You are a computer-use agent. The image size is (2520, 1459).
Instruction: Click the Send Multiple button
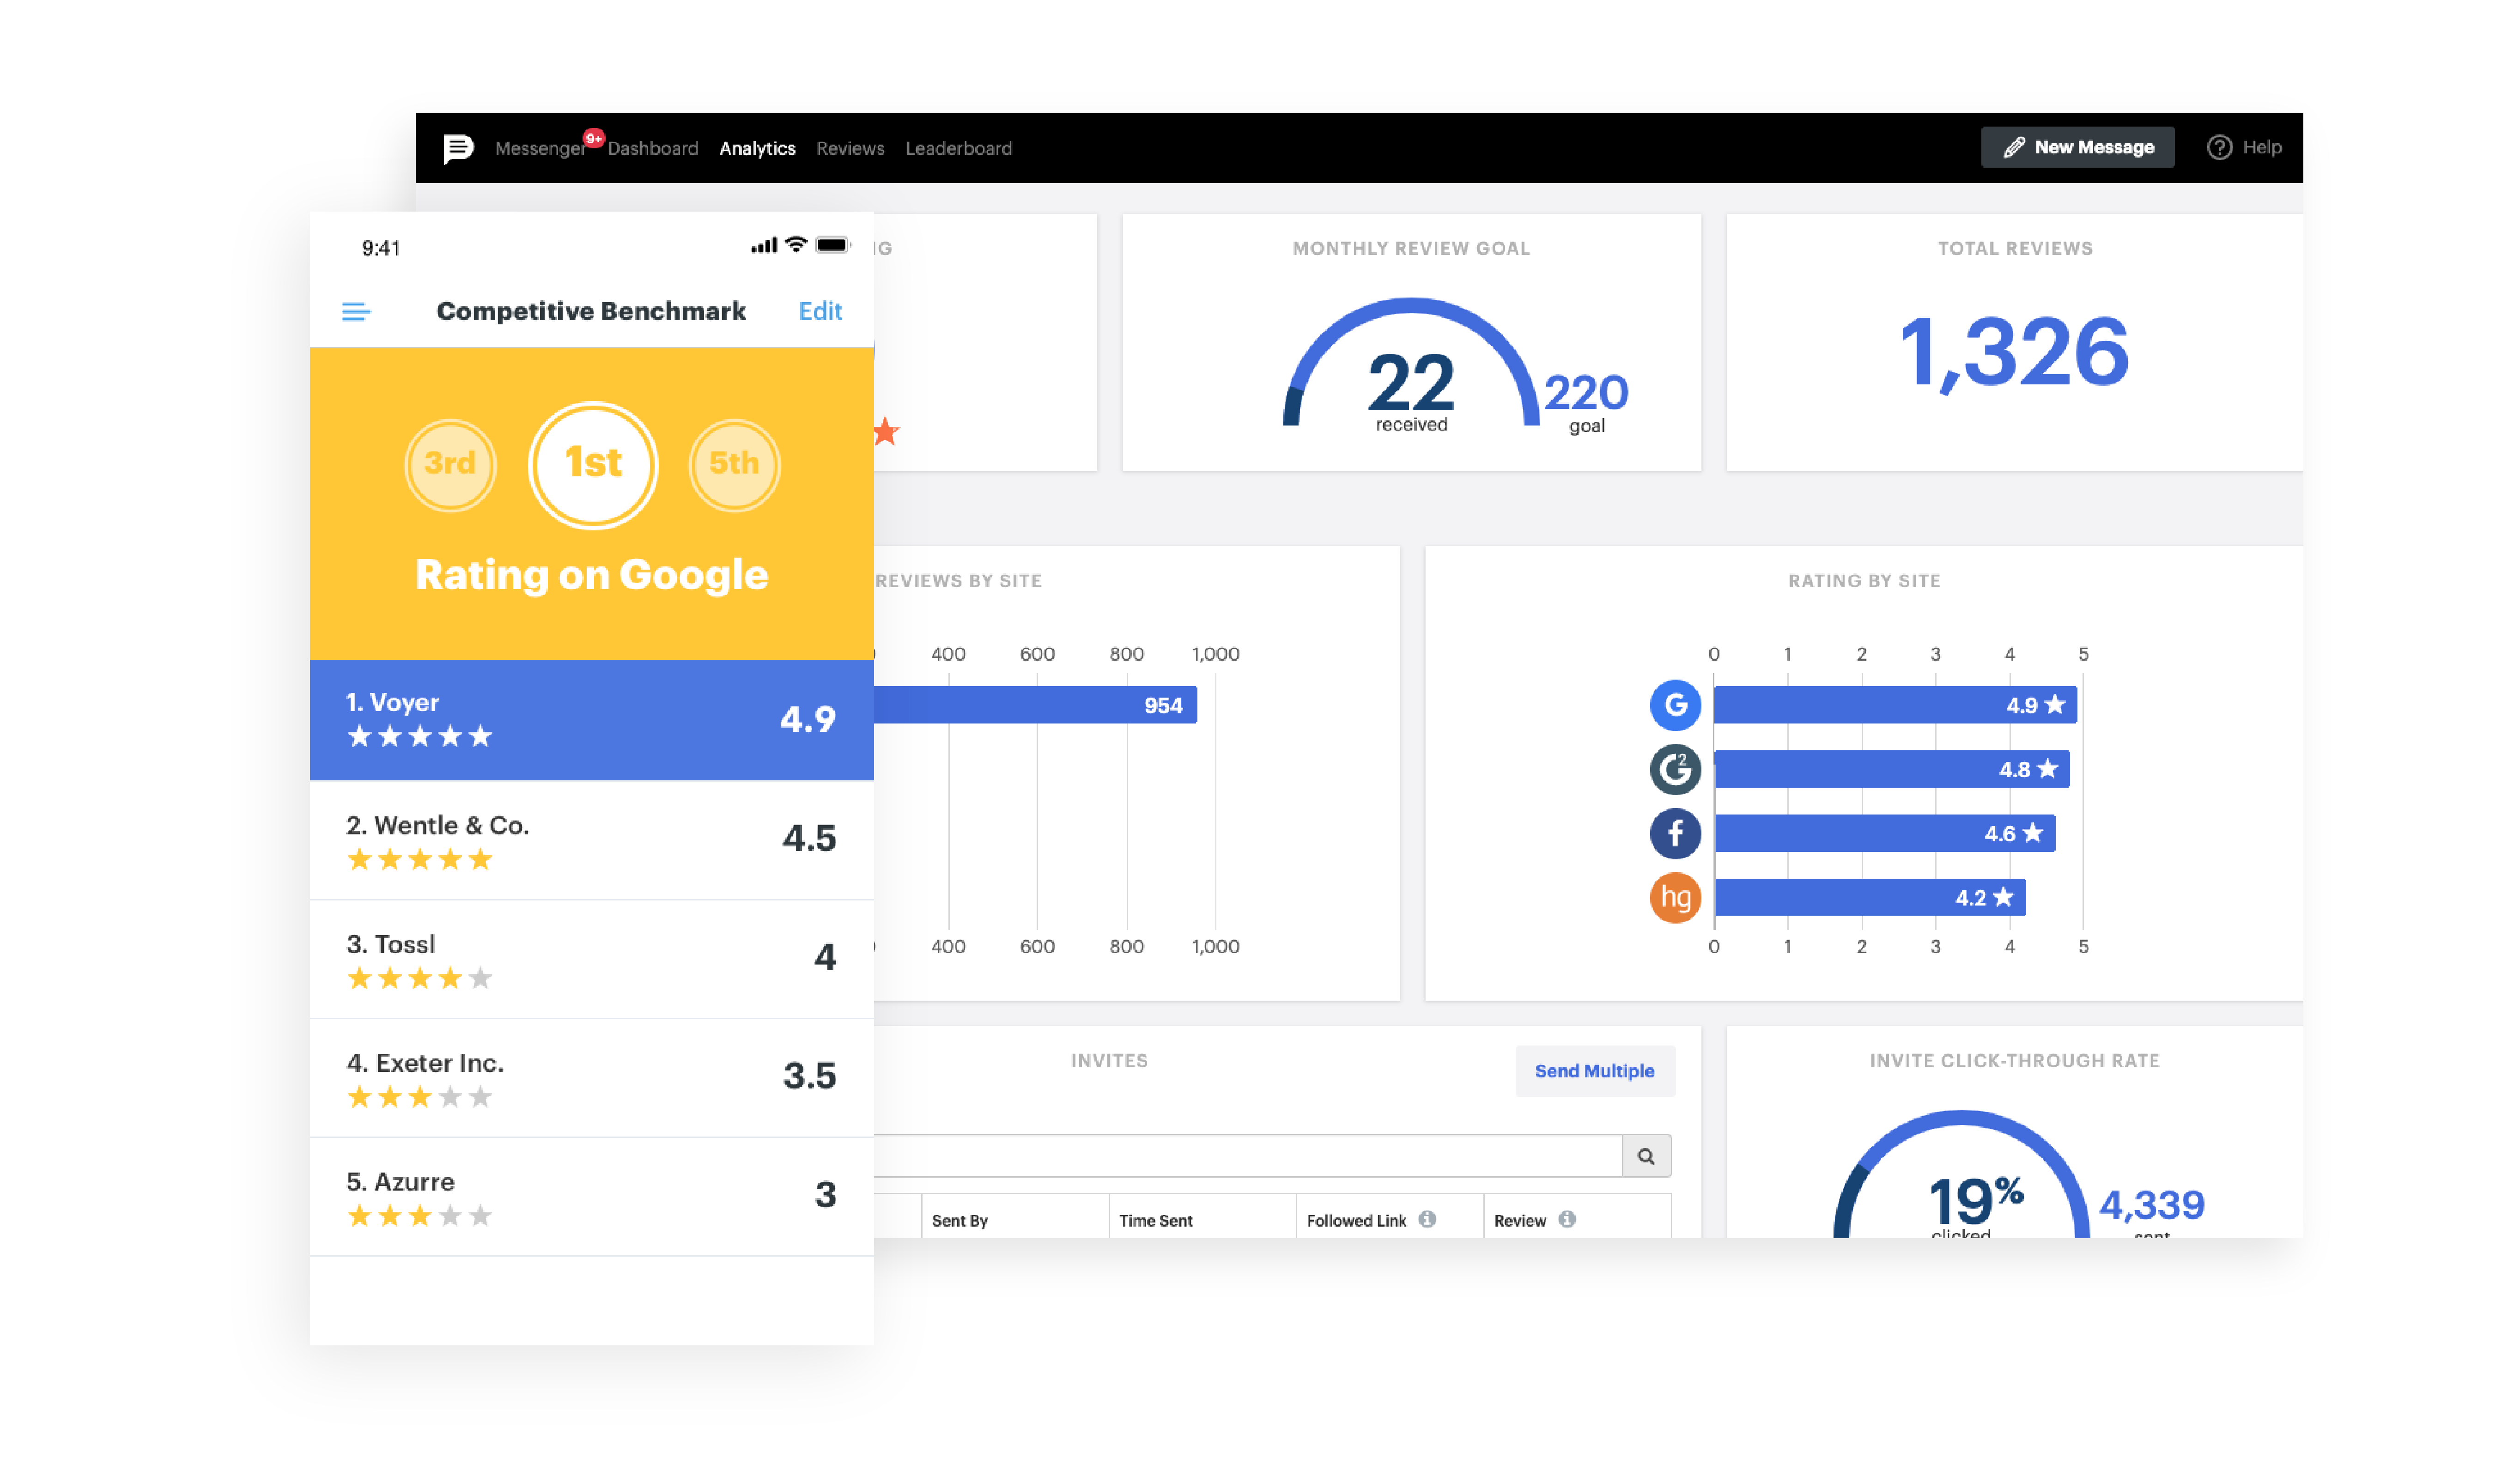[1594, 1071]
